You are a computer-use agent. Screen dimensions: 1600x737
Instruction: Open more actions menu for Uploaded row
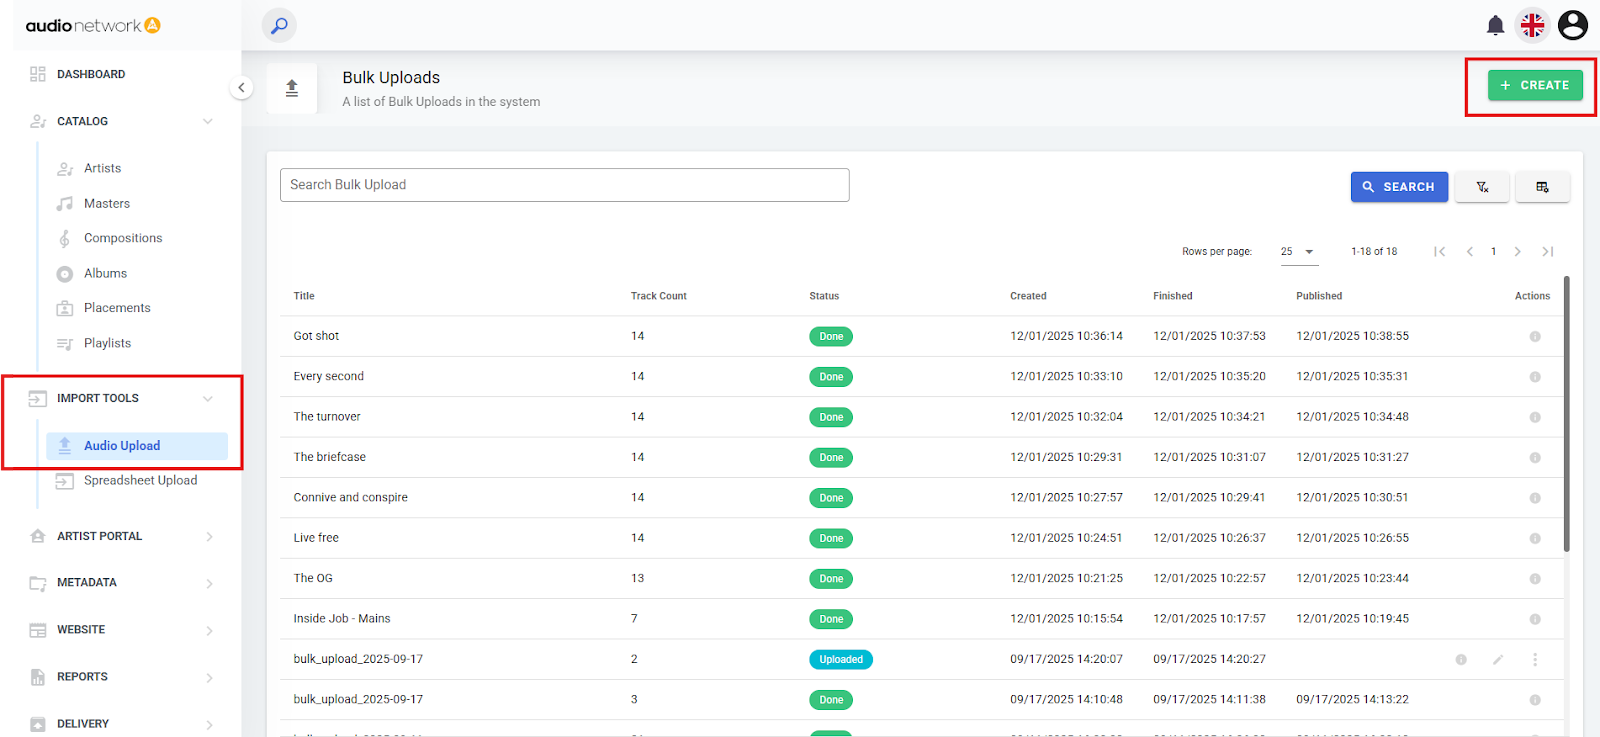[1535, 660]
